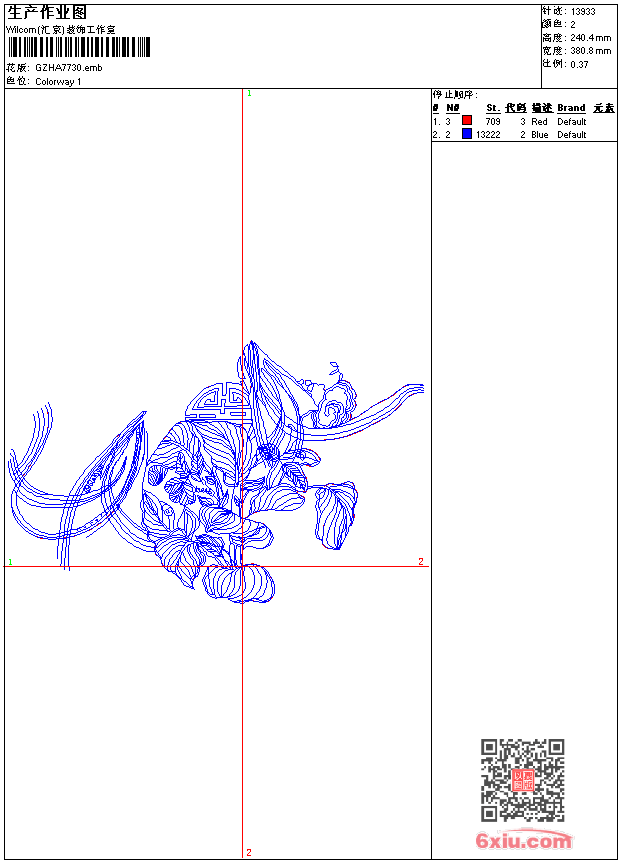Click the 6xiu.com watermark logo
Image resolution: width=620 pixels, height=860 pixels.
coord(523,841)
